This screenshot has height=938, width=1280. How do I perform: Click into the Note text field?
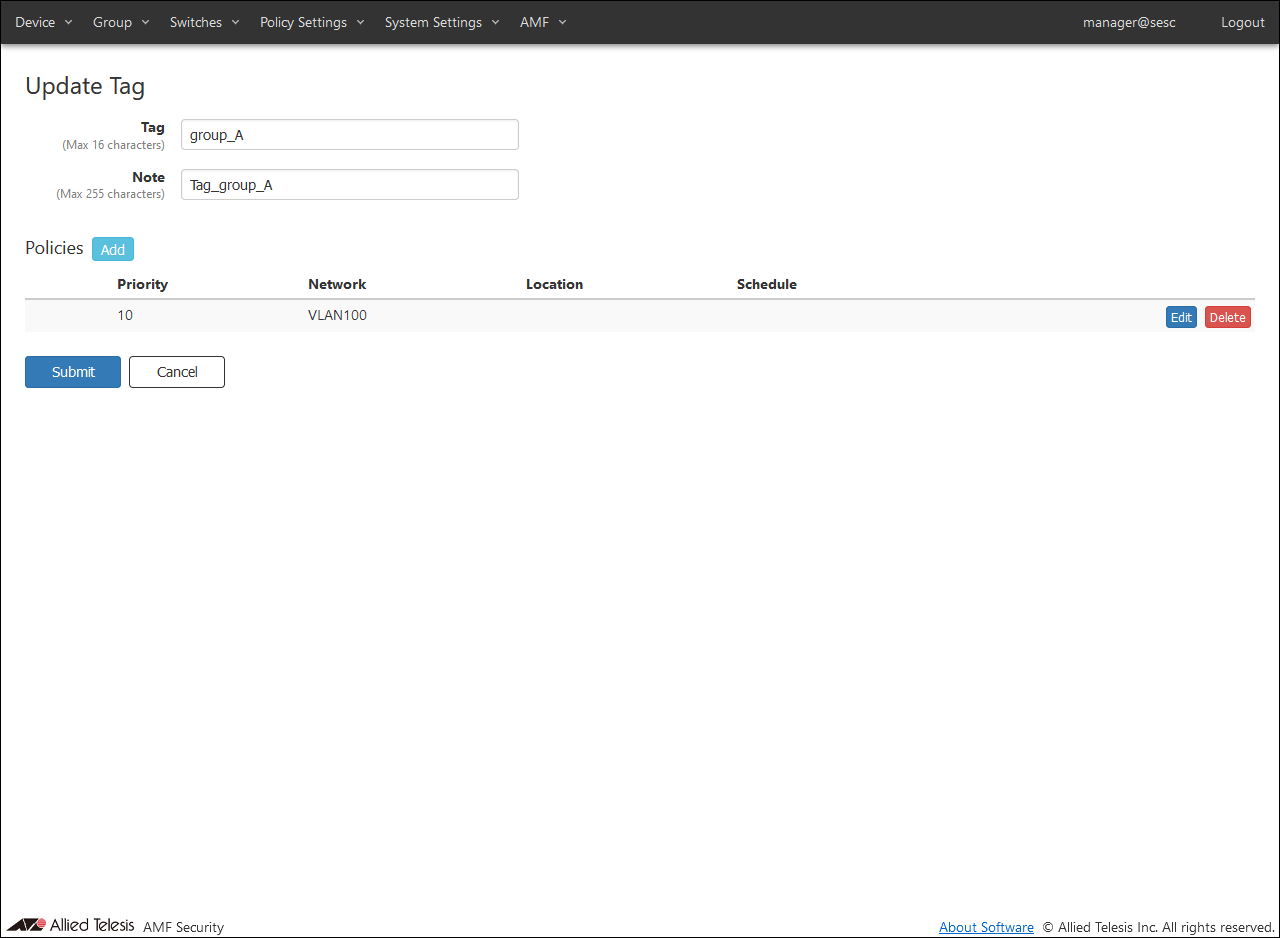[x=349, y=185]
